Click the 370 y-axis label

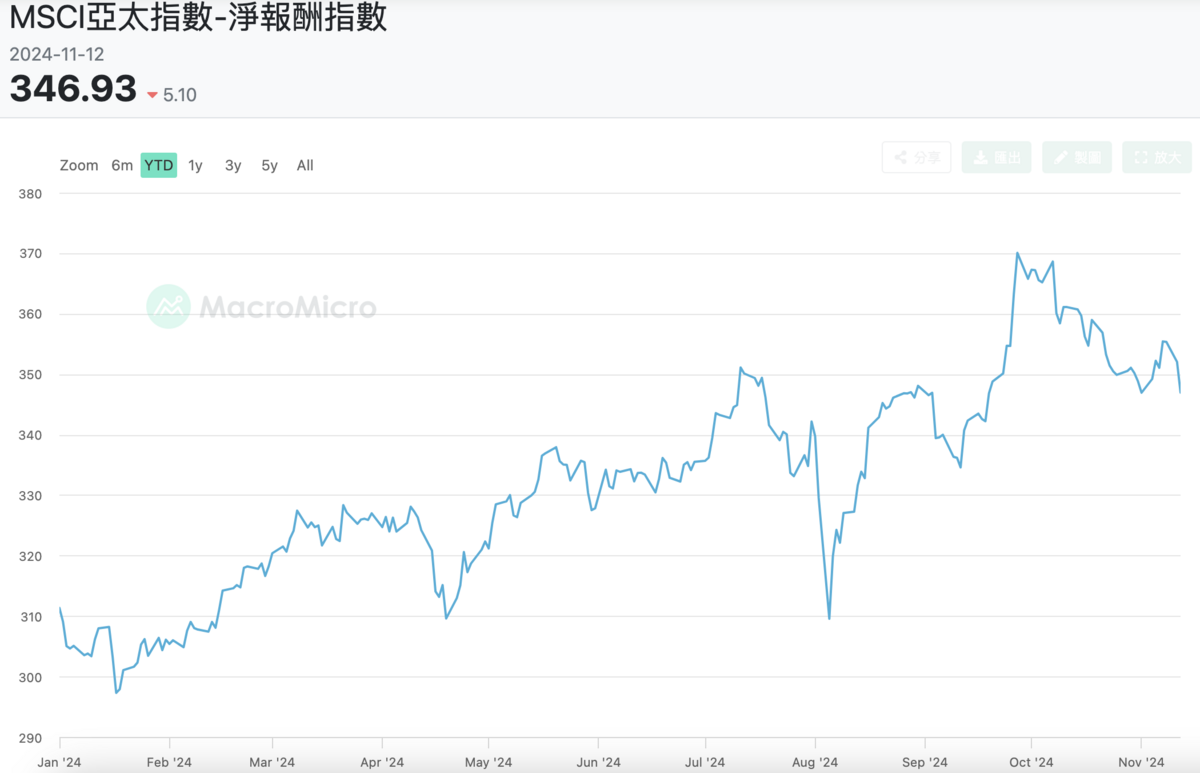coord(30,254)
